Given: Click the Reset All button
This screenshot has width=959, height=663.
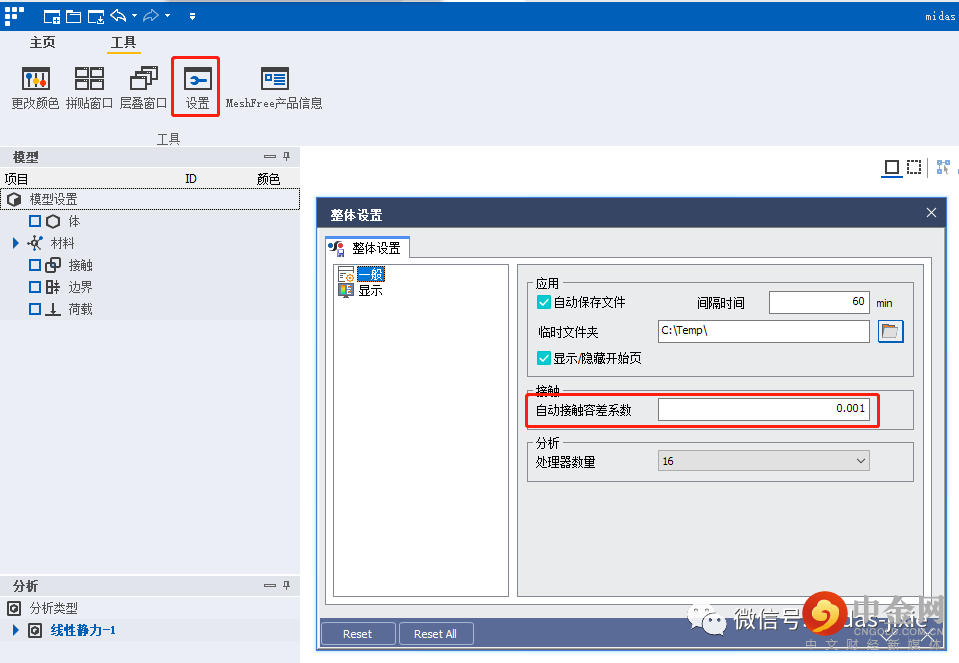Looking at the screenshot, I should [435, 634].
